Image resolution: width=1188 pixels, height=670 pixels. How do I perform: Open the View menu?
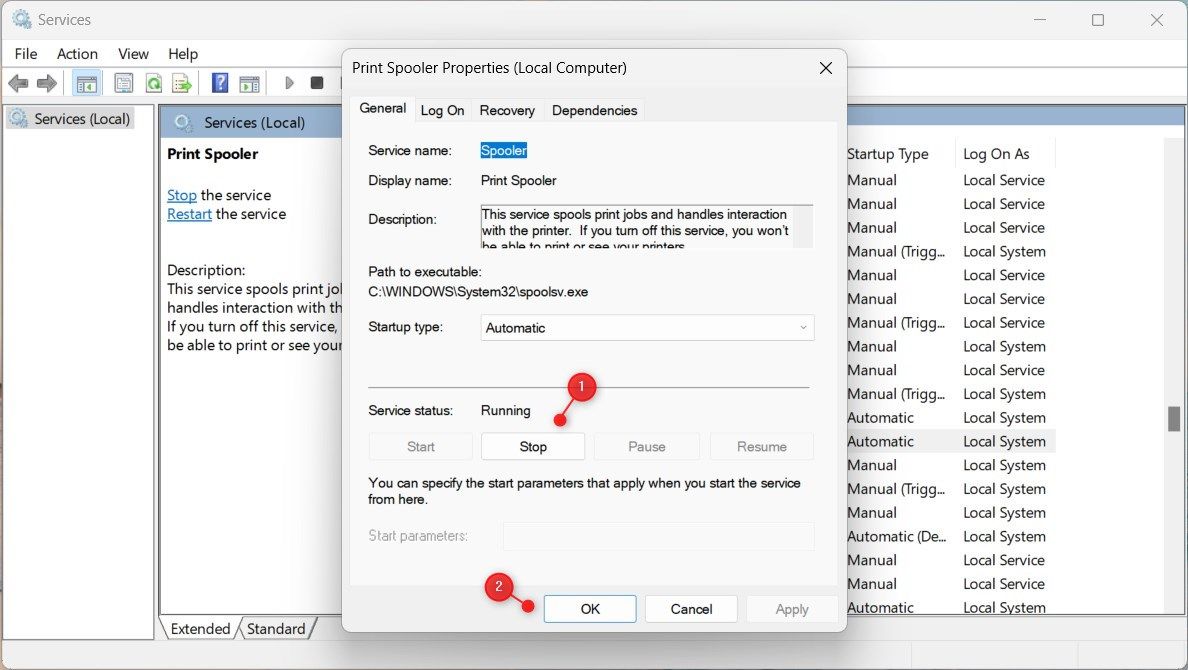(133, 54)
